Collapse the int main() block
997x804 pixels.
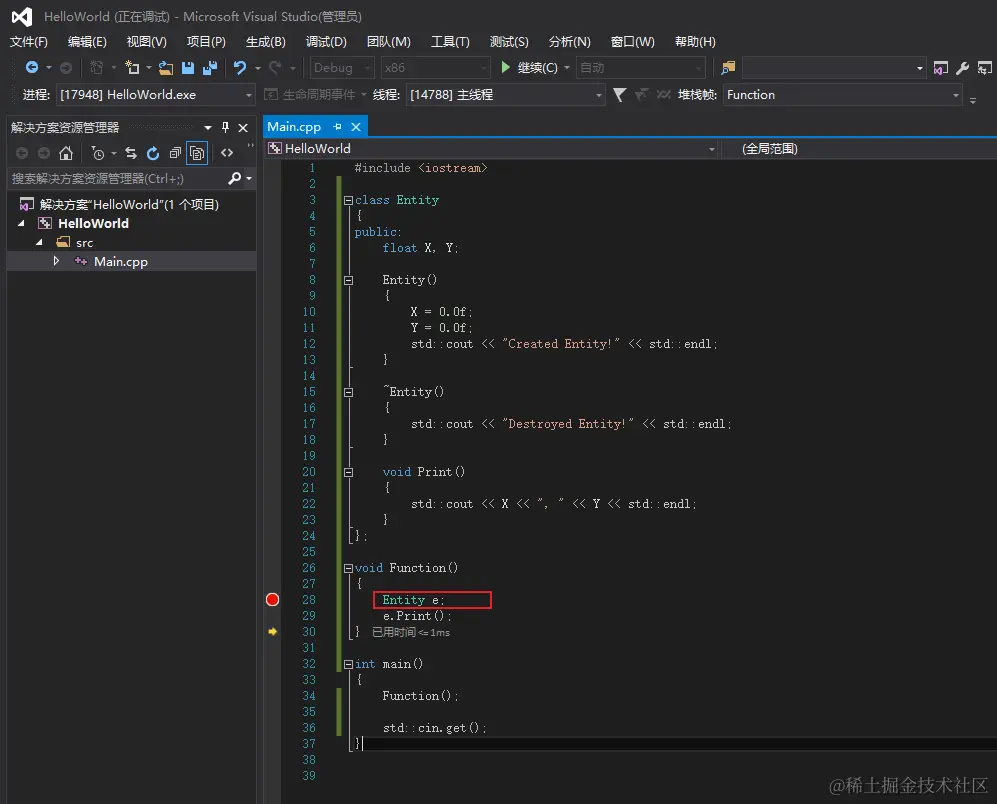[348, 664]
